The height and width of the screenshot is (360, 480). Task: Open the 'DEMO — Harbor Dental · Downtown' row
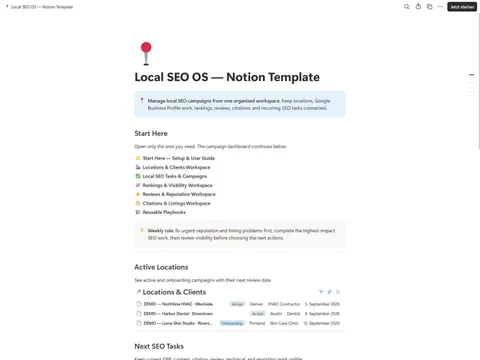[238, 314]
